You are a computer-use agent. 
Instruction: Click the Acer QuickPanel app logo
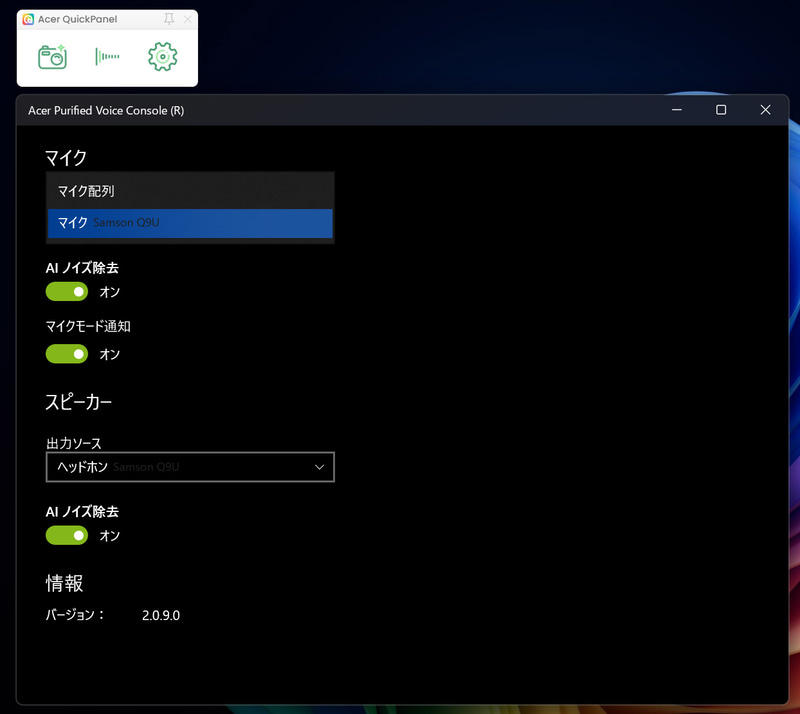[28, 19]
